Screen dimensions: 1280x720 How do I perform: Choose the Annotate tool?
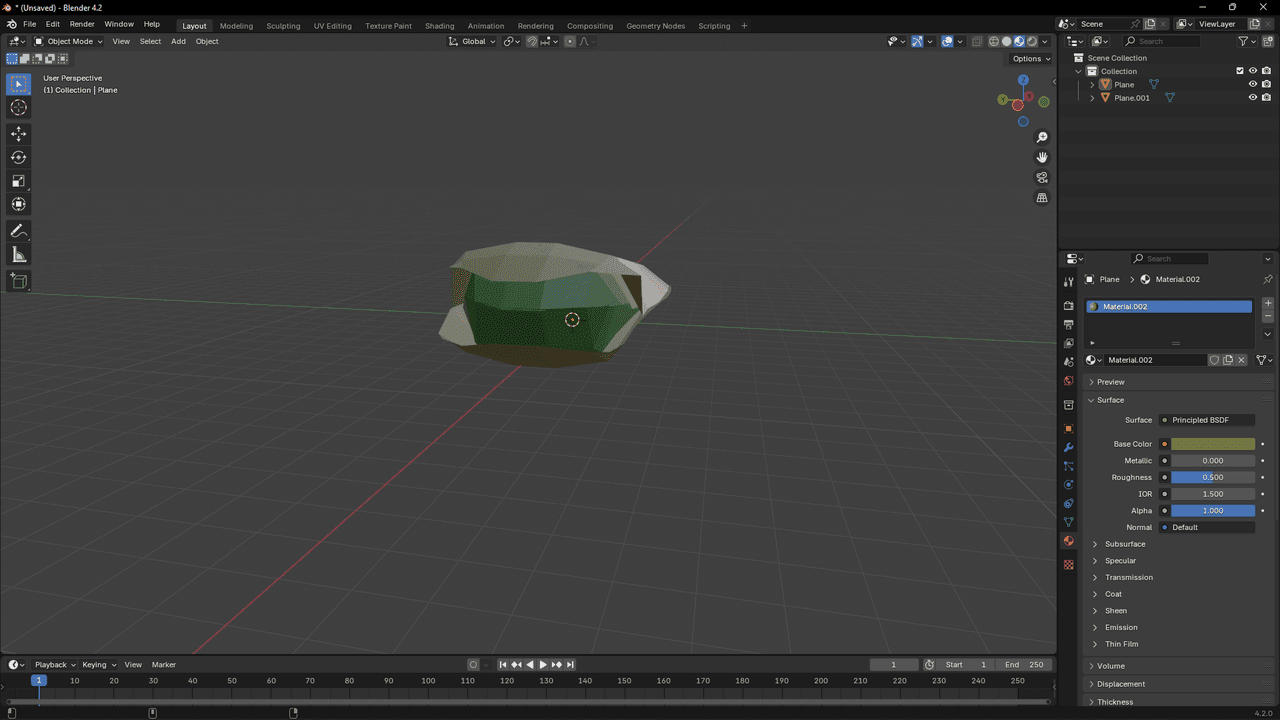(x=19, y=231)
